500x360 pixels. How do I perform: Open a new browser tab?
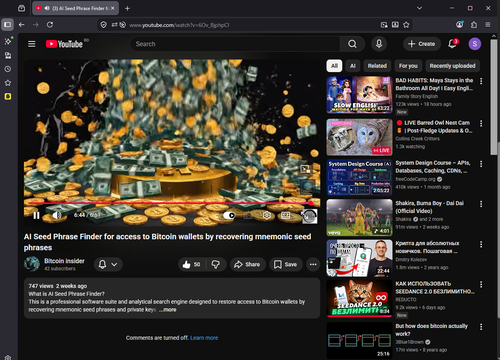click(x=127, y=8)
